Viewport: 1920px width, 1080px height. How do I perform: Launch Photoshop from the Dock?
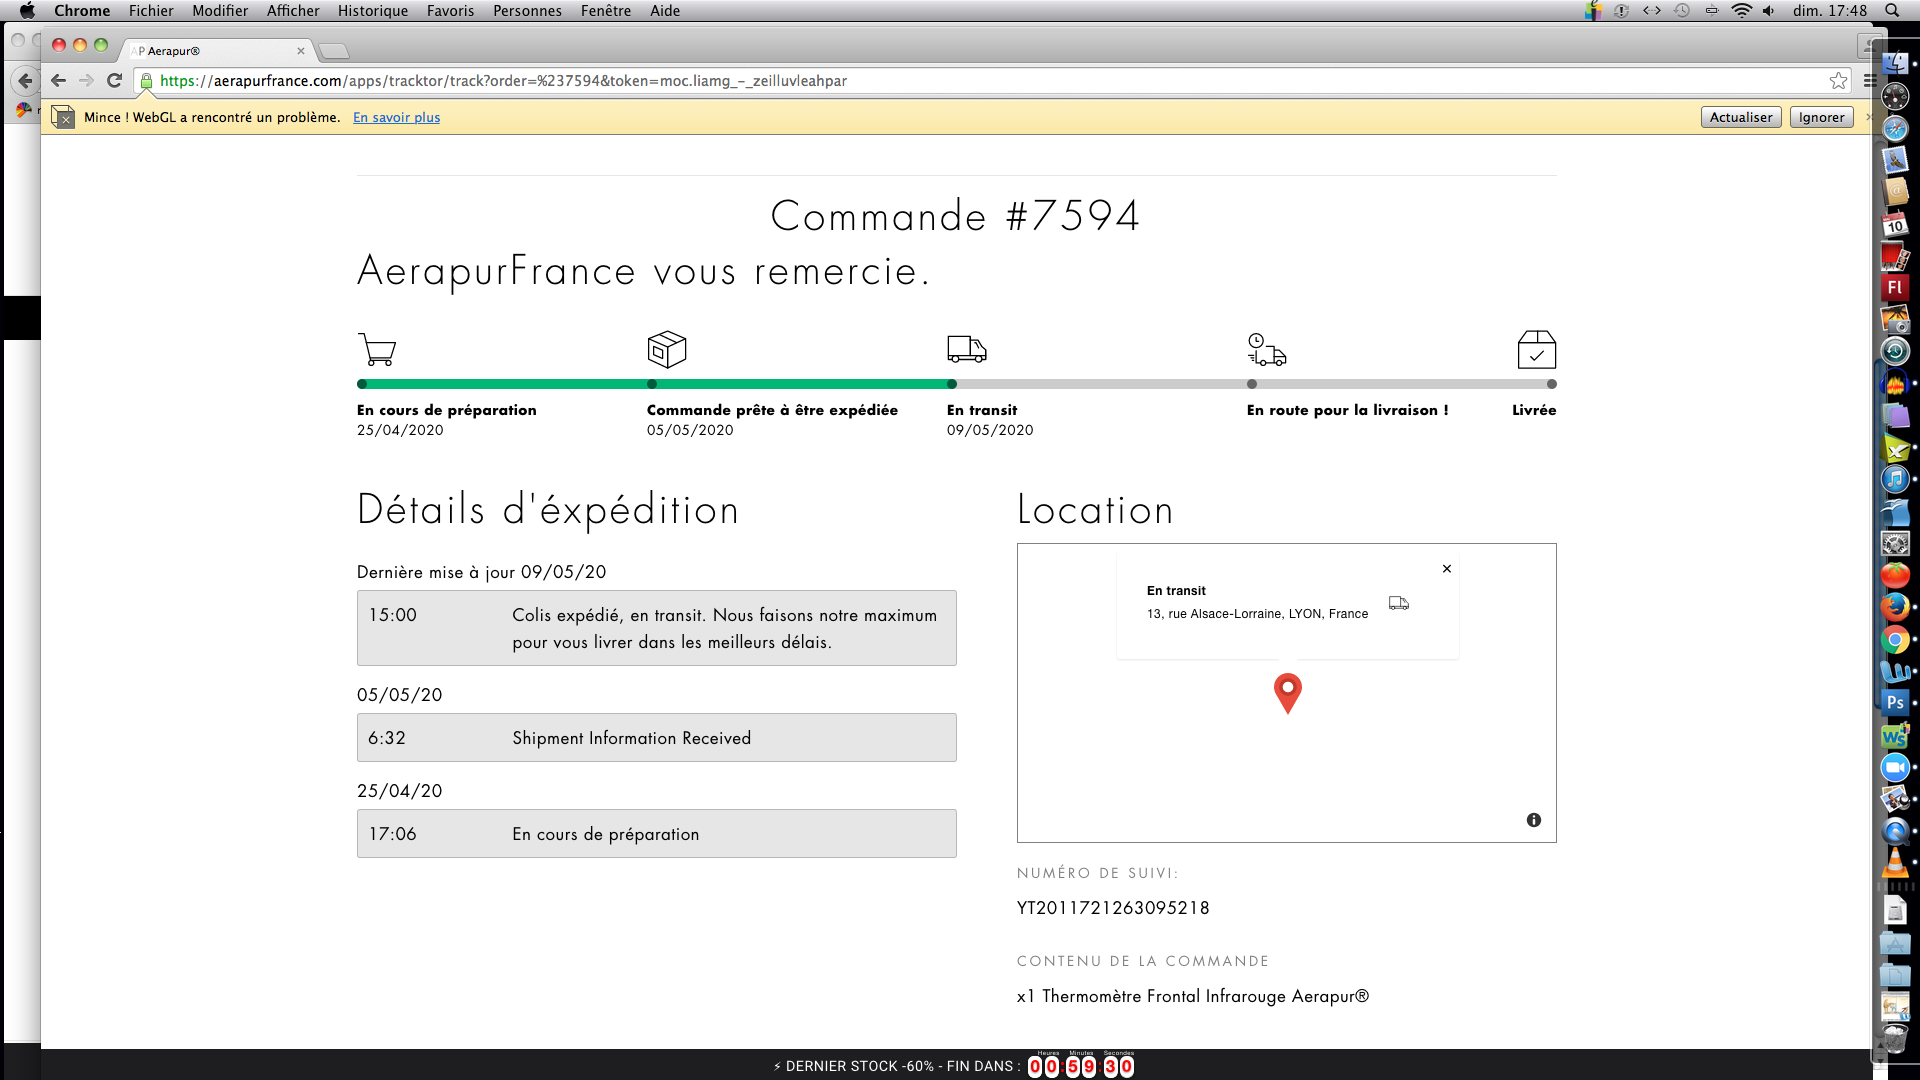tap(1895, 703)
